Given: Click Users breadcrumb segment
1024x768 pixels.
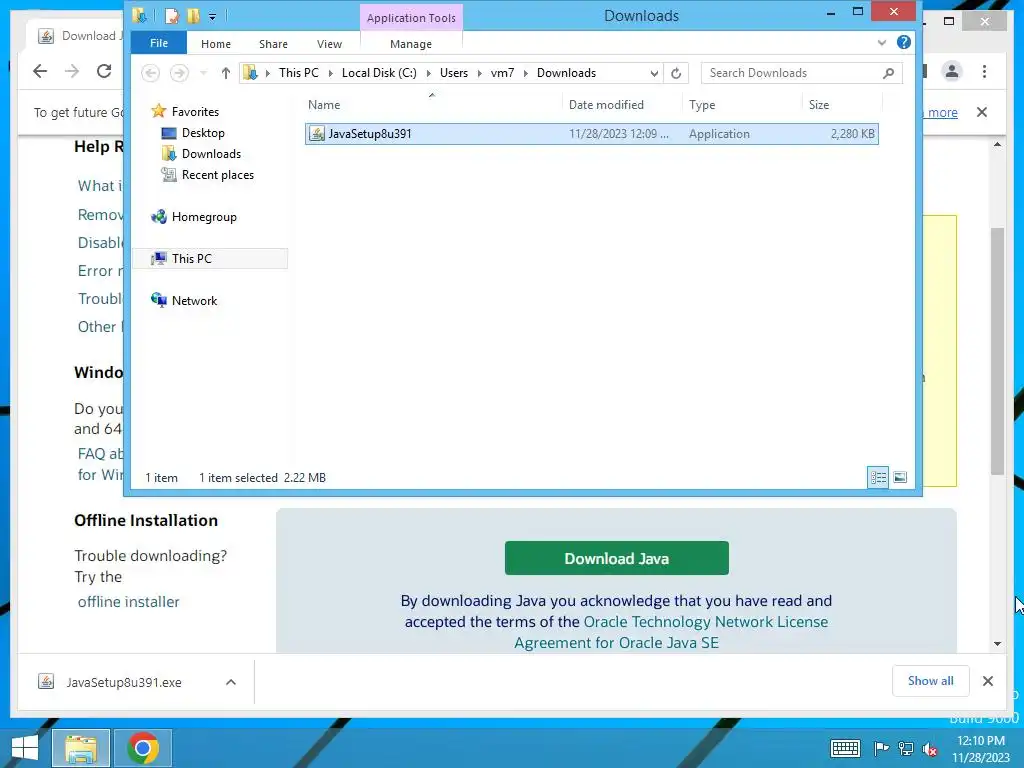Looking at the screenshot, I should tap(454, 73).
